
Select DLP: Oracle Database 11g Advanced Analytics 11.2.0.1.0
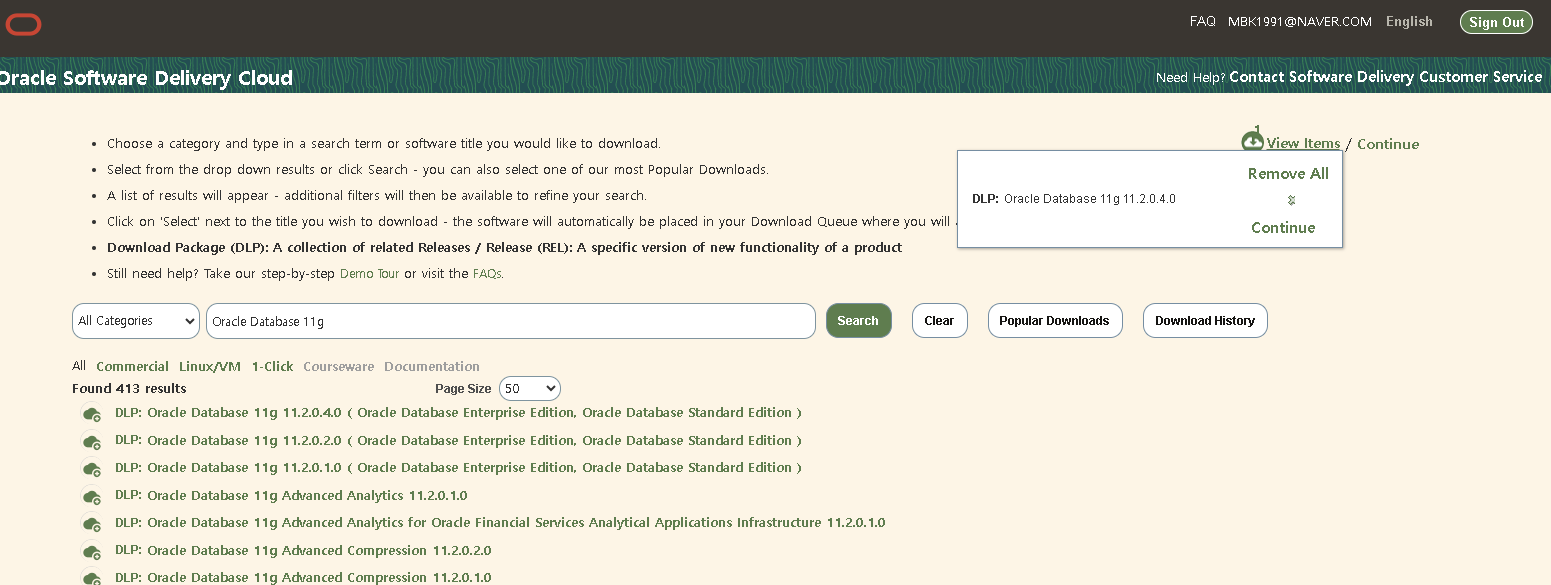[291, 496]
